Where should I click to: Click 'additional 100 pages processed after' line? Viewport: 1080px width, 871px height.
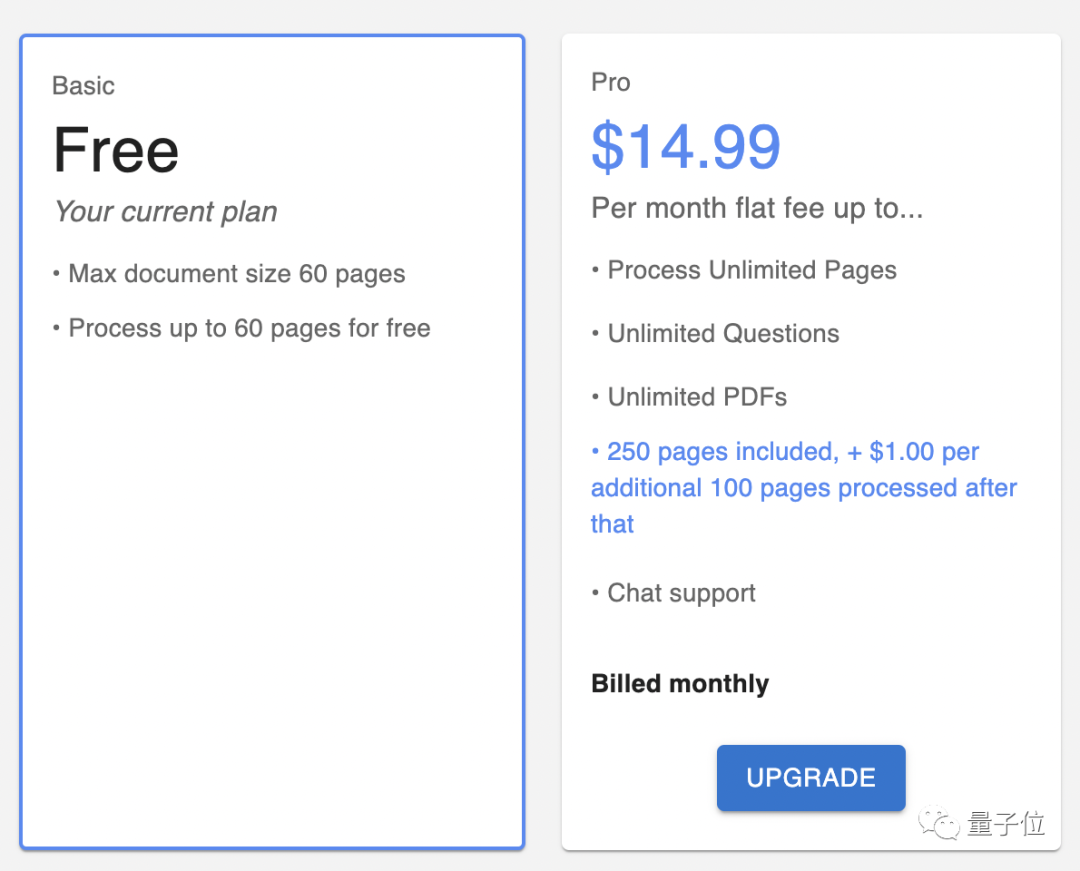tap(804, 487)
